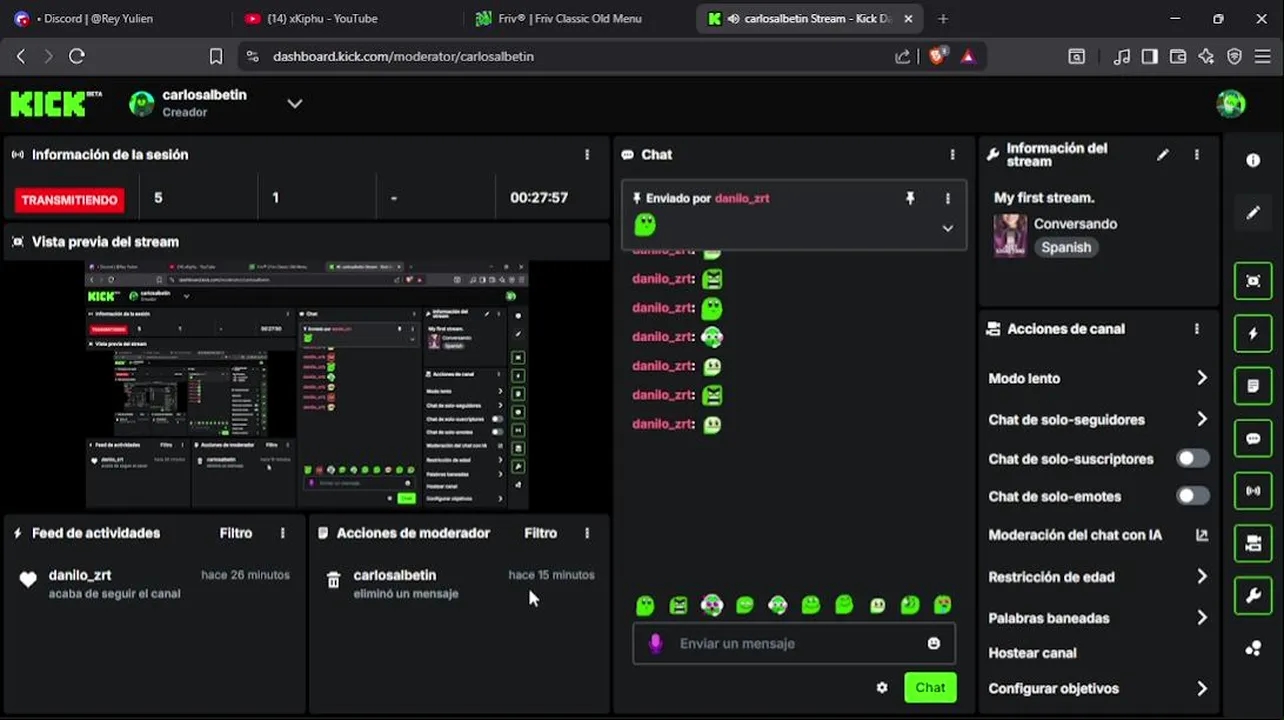Open a new browser tab
This screenshot has height=720, width=1284.
pyautogui.click(x=943, y=18)
